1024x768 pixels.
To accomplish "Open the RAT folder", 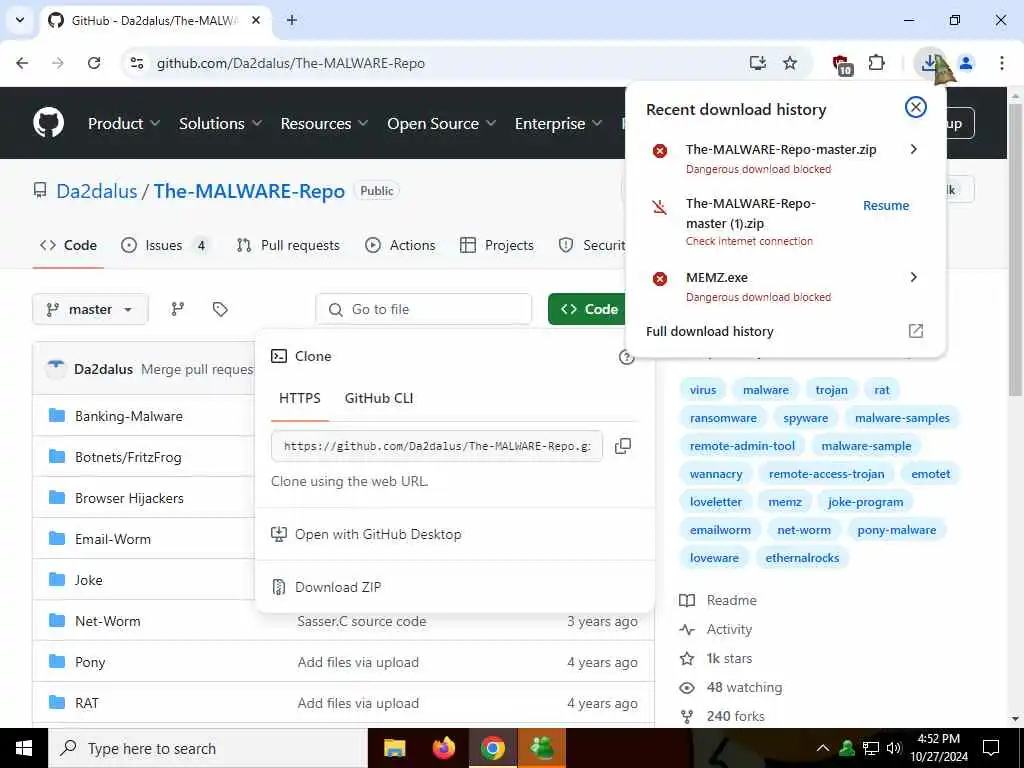I will click(87, 703).
